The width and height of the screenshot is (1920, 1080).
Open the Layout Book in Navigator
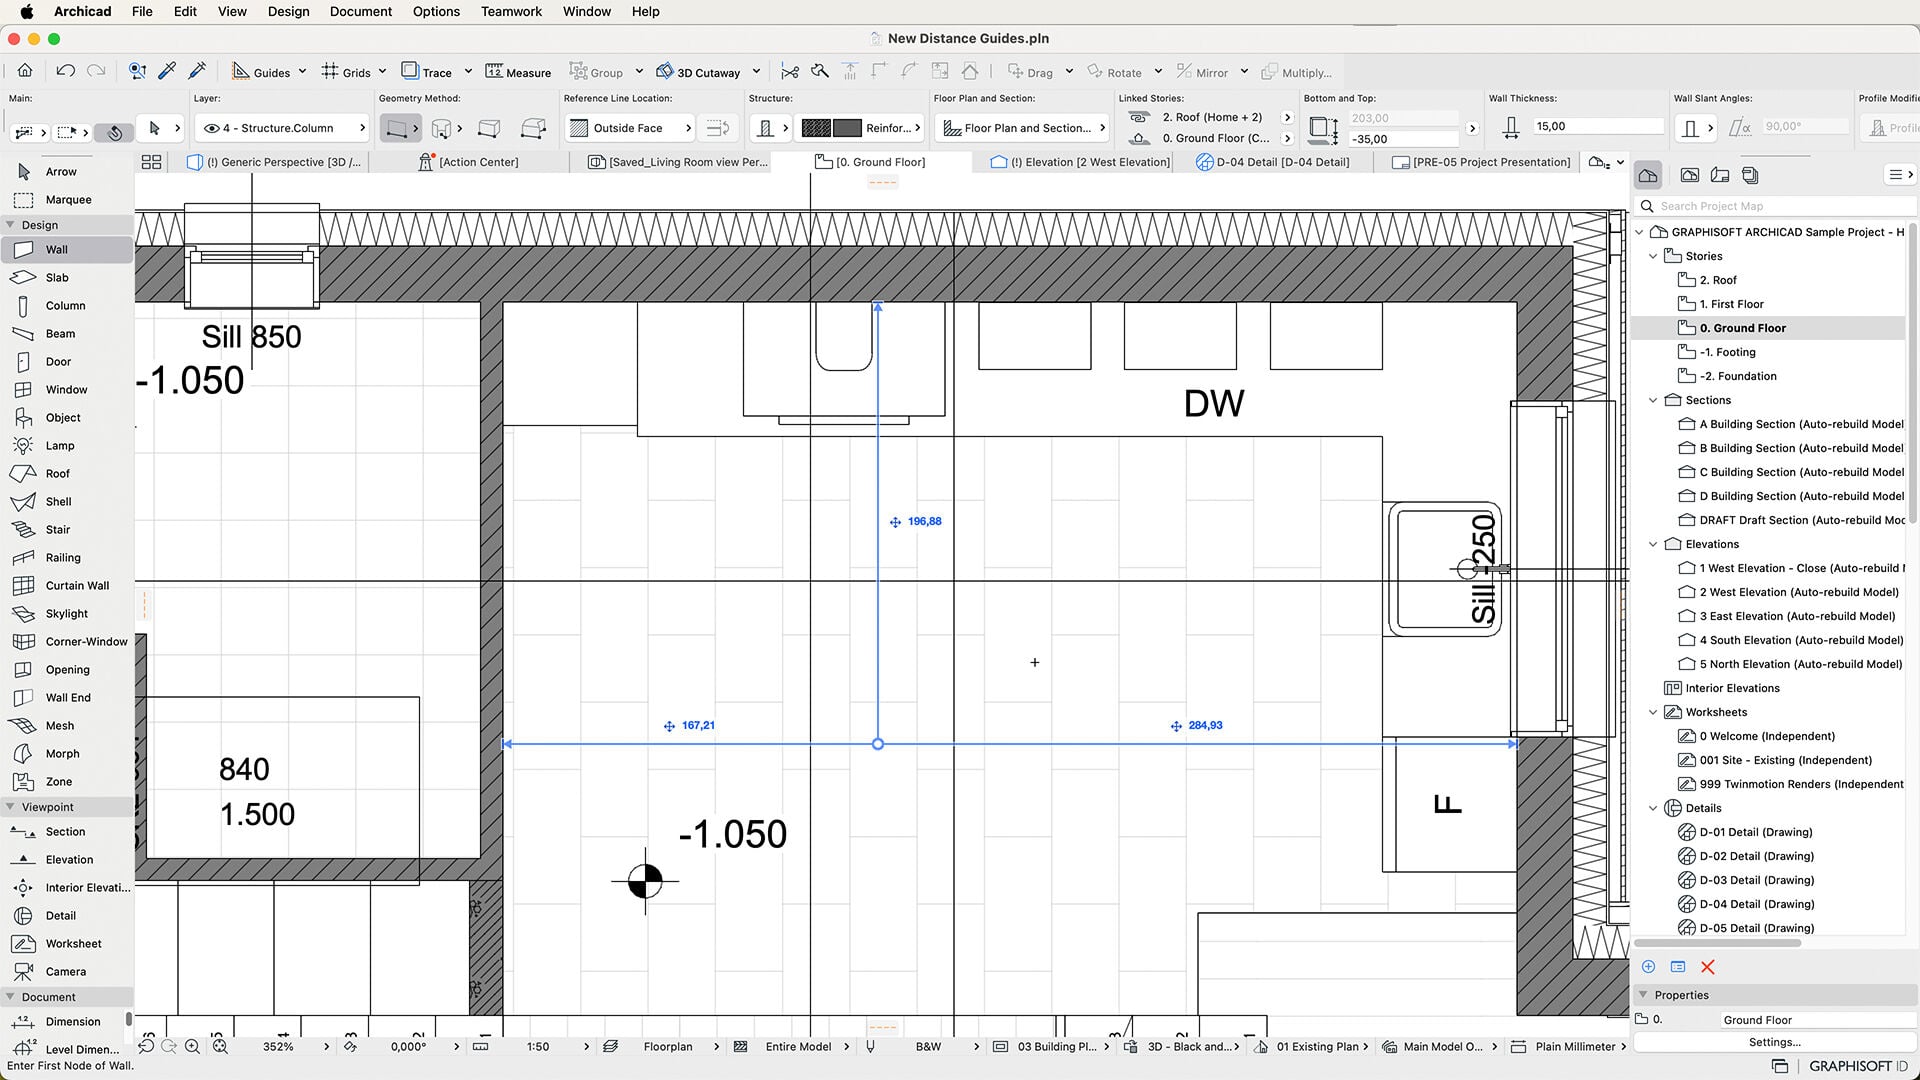1720,175
